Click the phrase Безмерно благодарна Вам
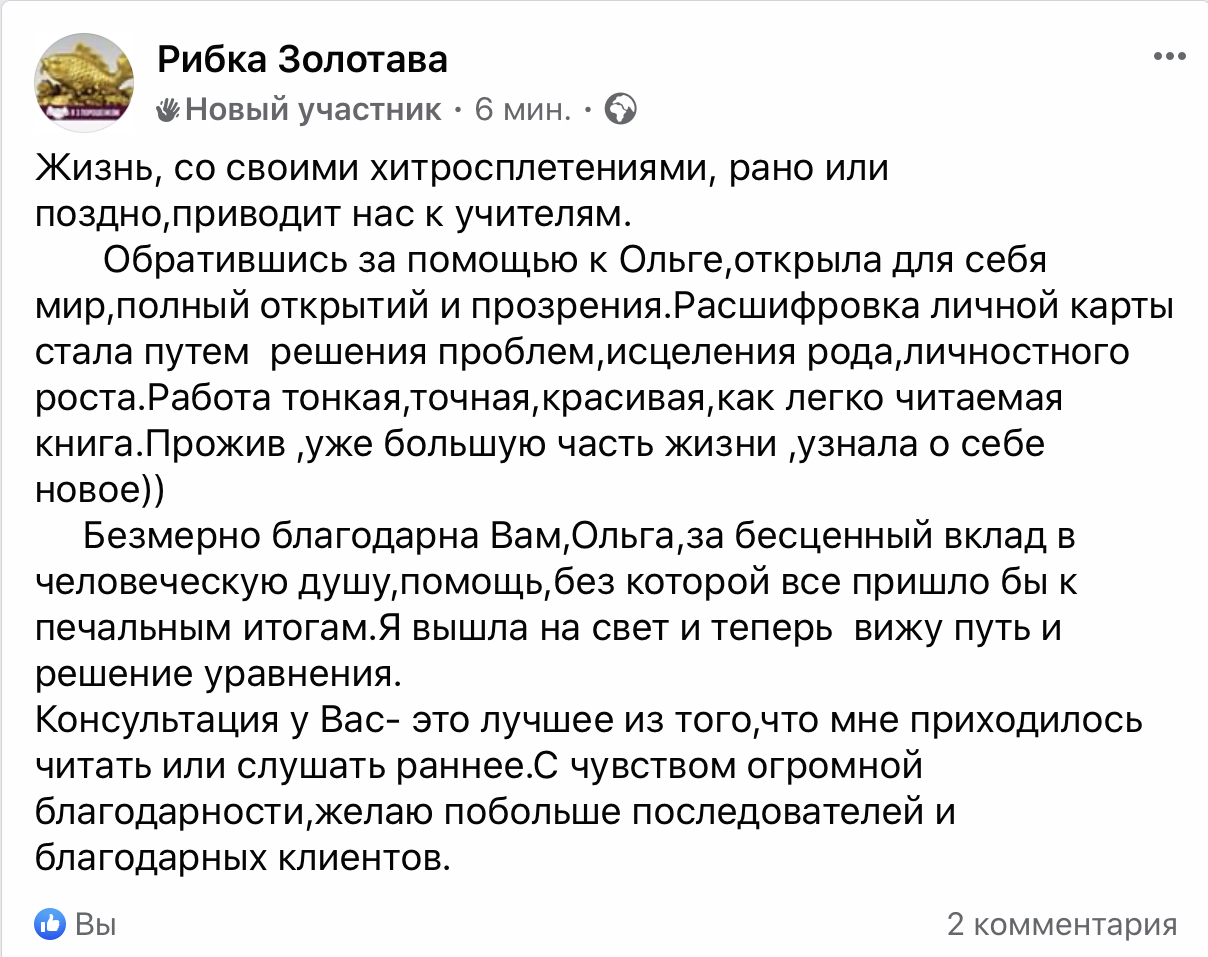The height and width of the screenshot is (957, 1208). point(325,537)
